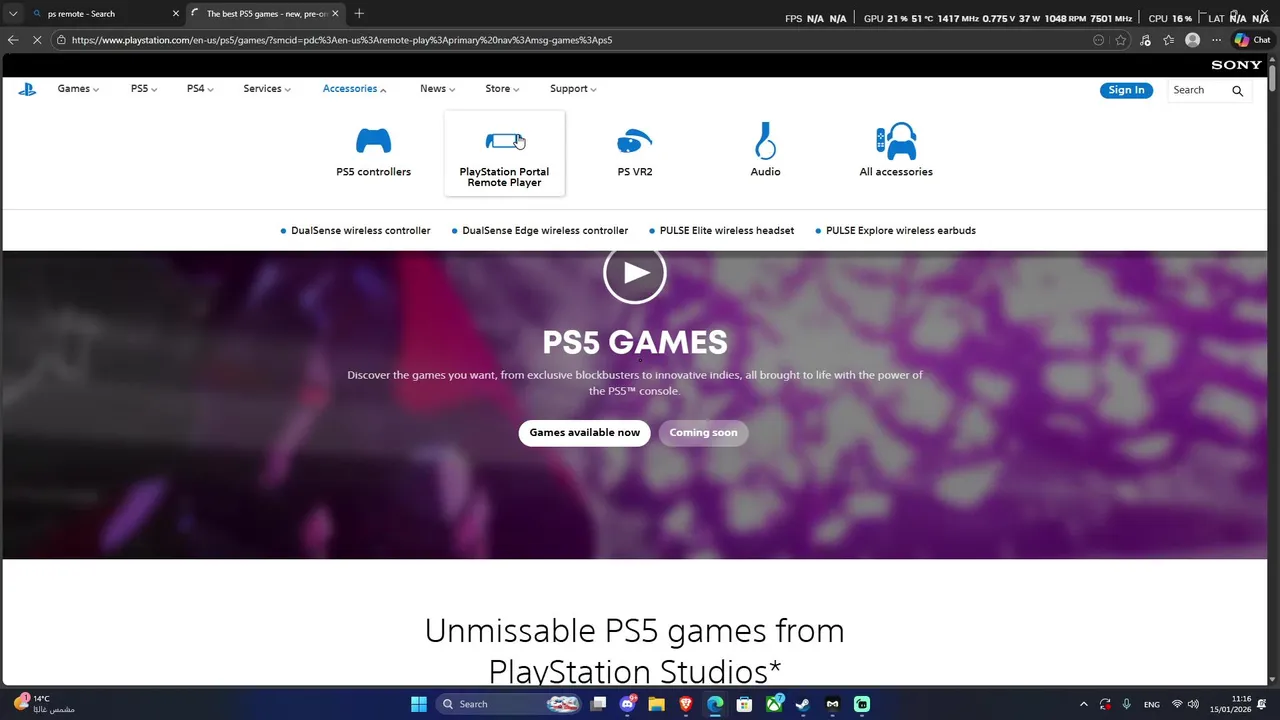Choose the Audio headset icon
This screenshot has height=720, width=1280.
click(765, 140)
